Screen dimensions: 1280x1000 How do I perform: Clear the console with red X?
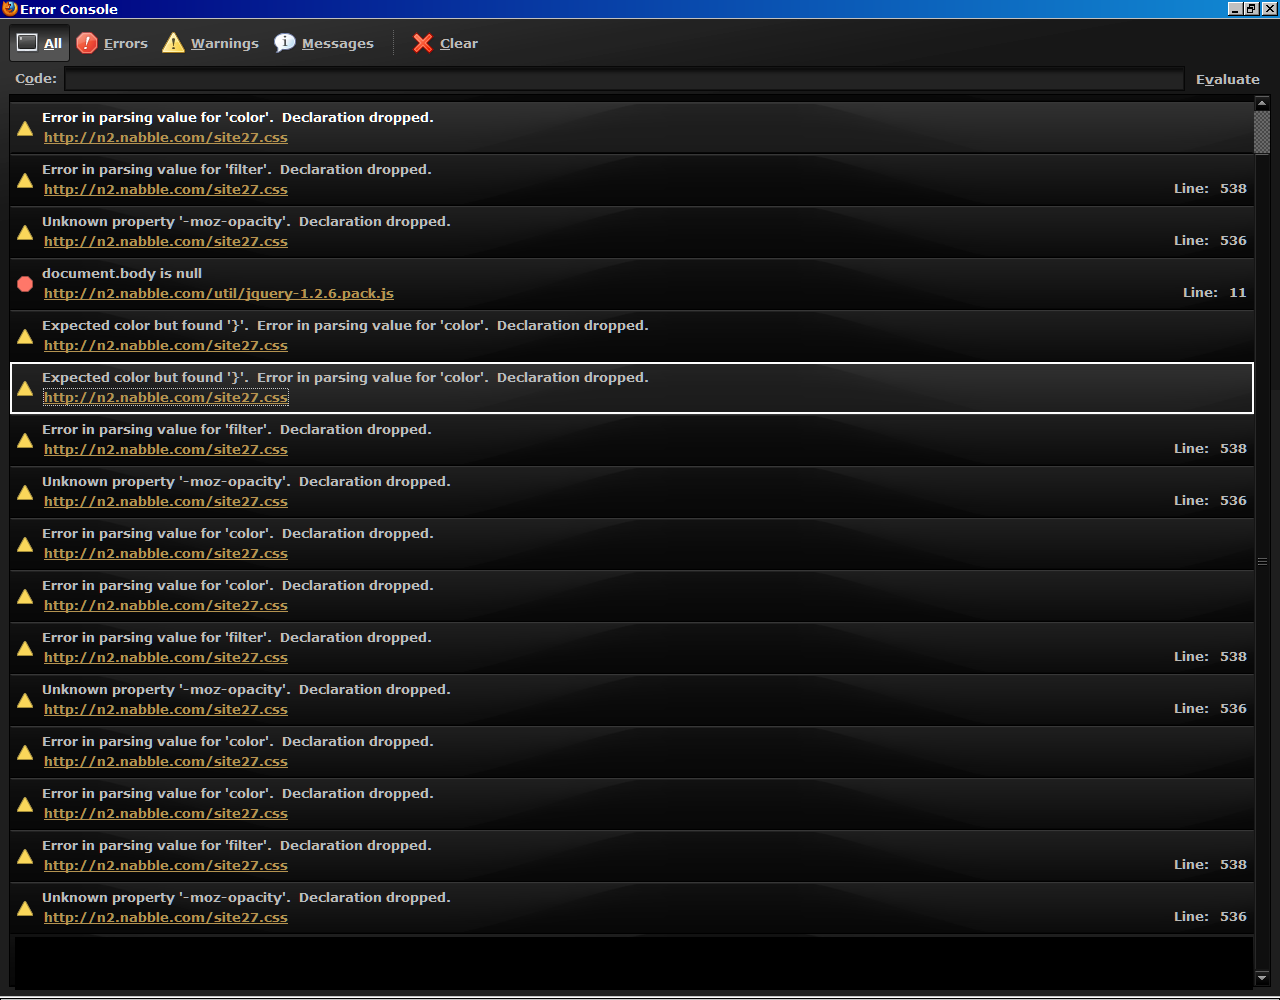click(423, 43)
